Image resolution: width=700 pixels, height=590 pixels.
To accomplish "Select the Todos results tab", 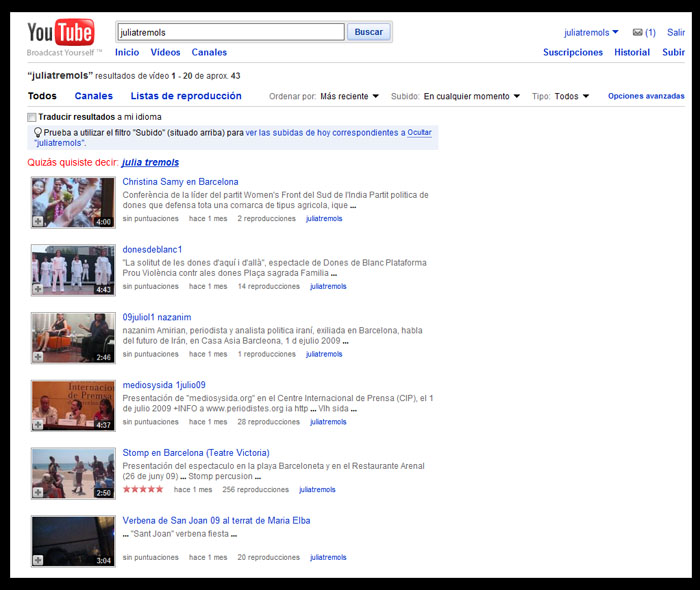I will tap(42, 96).
